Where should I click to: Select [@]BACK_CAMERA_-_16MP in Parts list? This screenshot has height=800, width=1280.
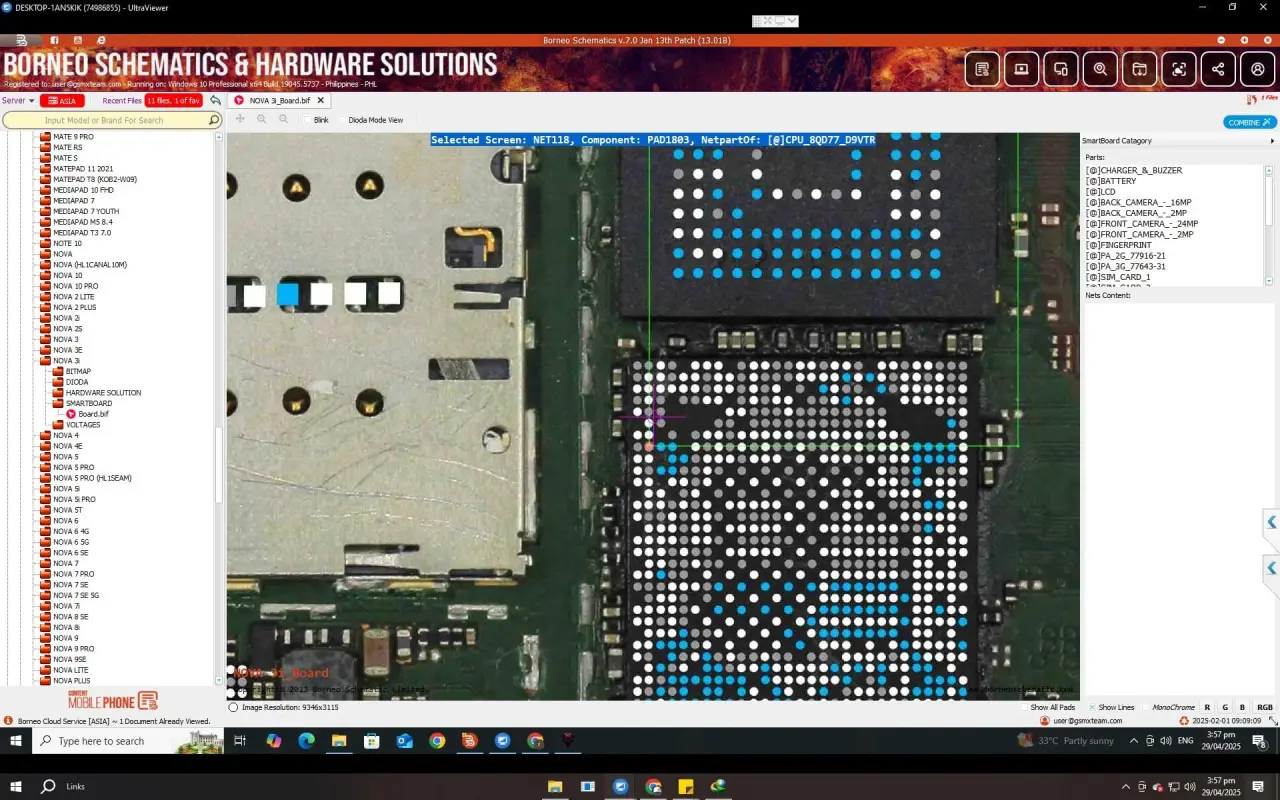point(1138,202)
